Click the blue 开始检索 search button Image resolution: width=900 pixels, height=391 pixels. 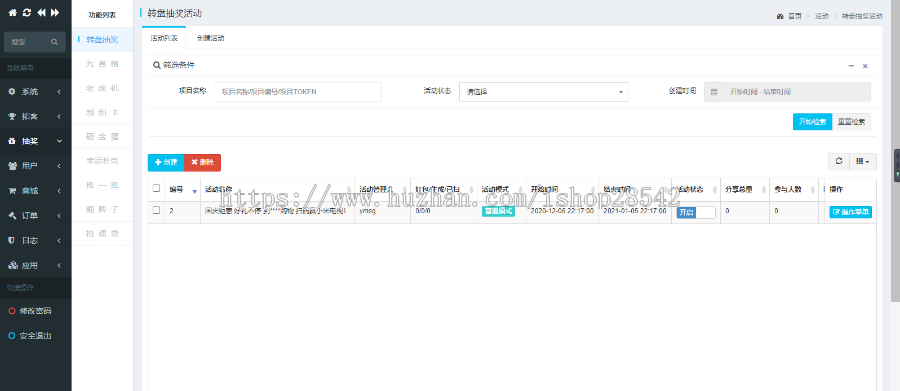click(x=812, y=122)
